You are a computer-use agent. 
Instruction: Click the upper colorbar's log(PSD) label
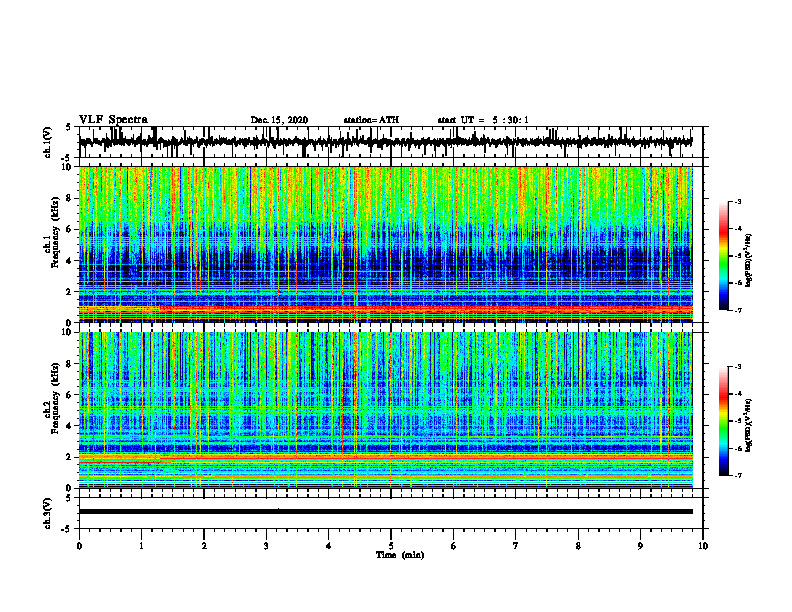[x=749, y=260]
